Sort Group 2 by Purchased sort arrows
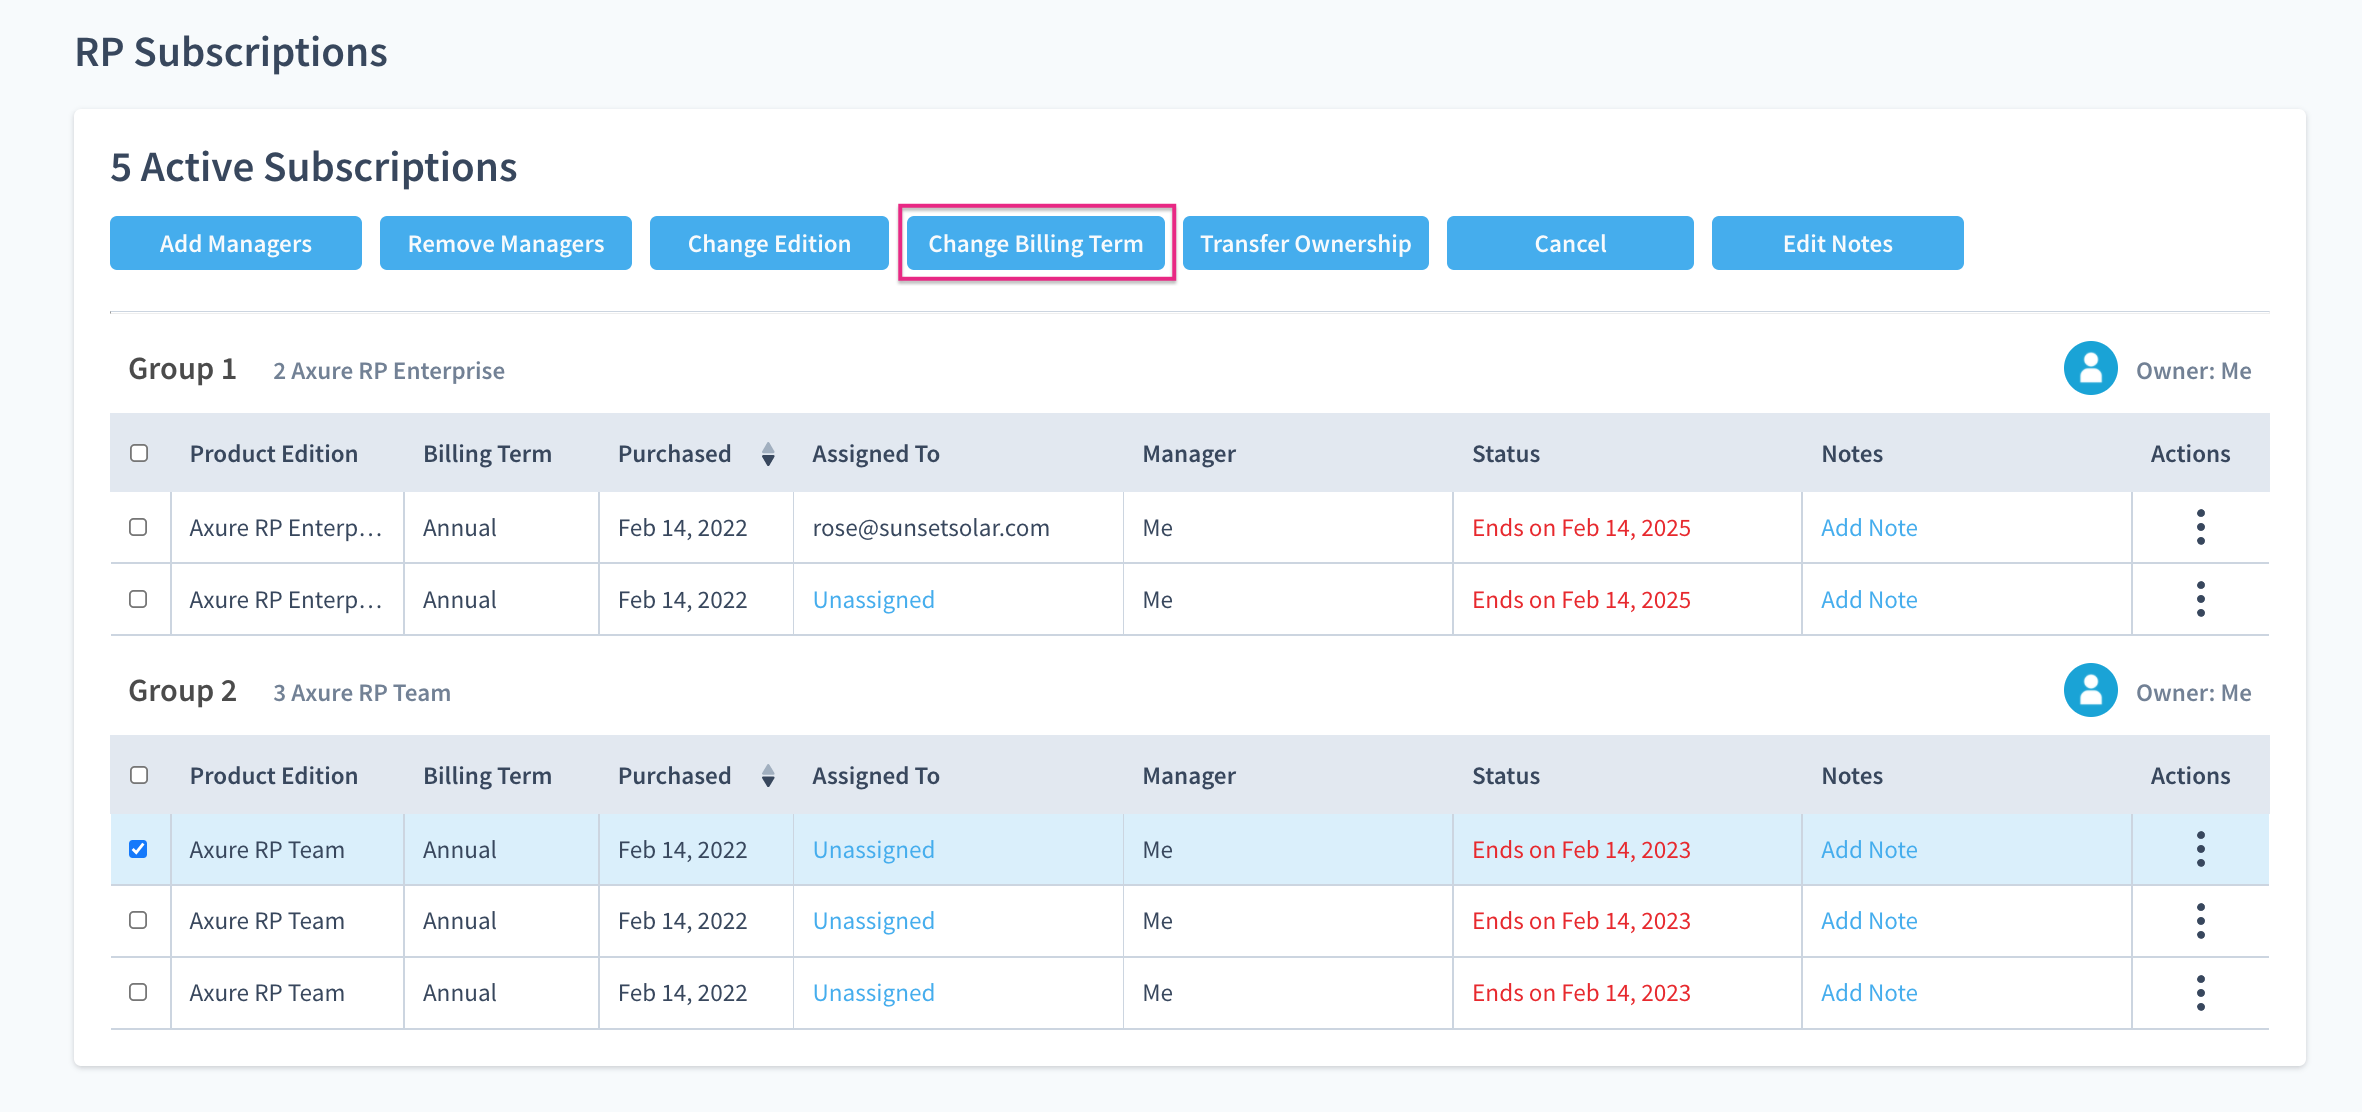 [767, 776]
